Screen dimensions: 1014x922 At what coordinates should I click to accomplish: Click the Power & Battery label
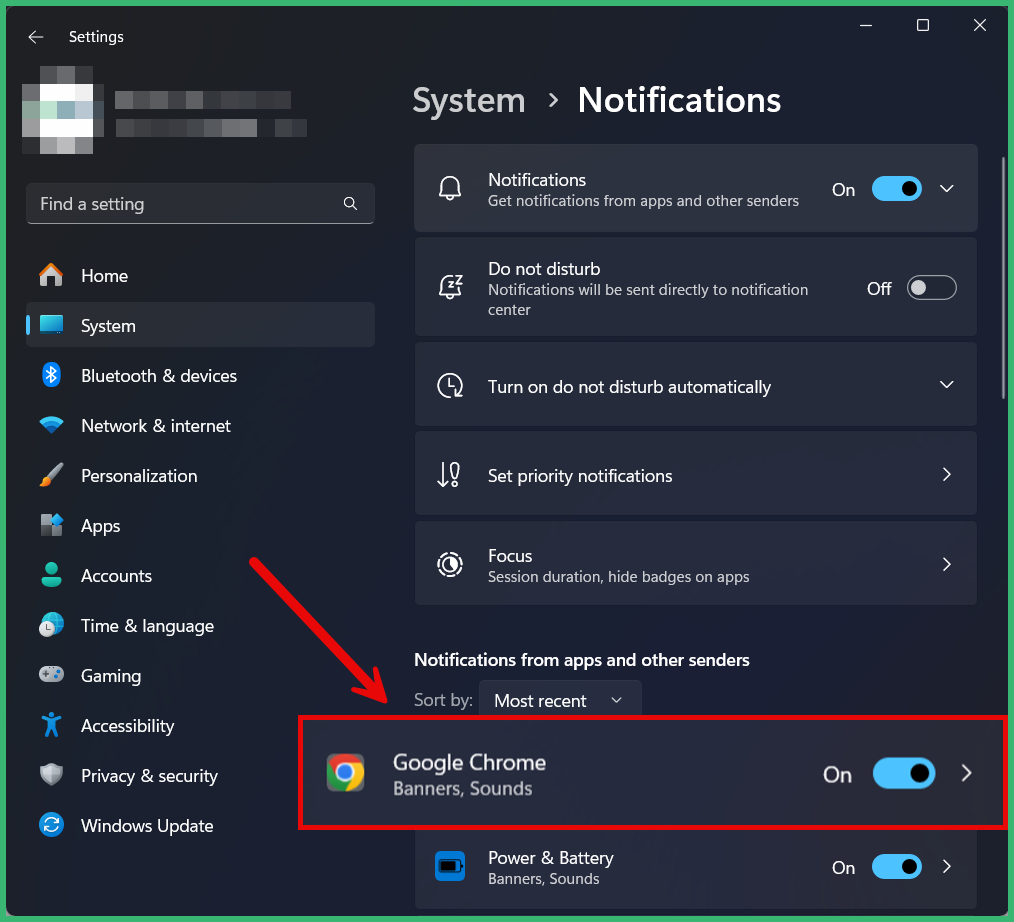[x=550, y=857]
